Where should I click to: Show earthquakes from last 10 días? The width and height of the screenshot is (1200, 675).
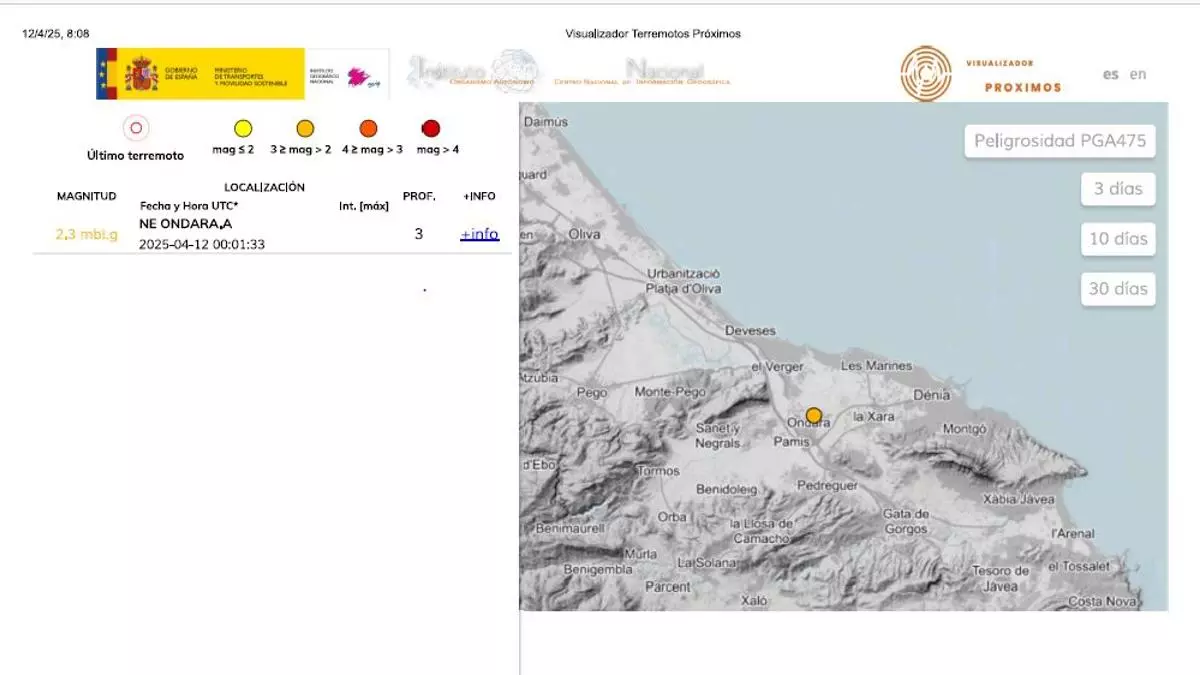pos(1118,239)
